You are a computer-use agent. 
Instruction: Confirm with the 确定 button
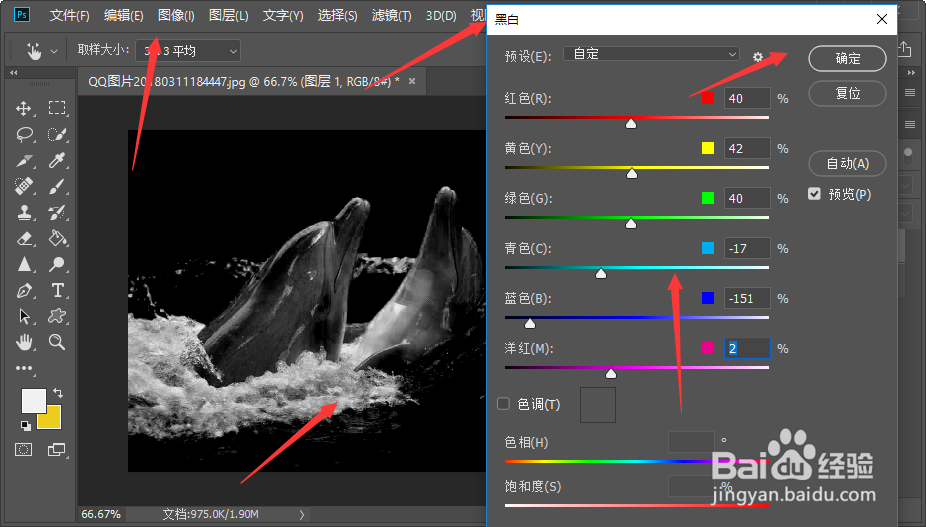tap(847, 58)
